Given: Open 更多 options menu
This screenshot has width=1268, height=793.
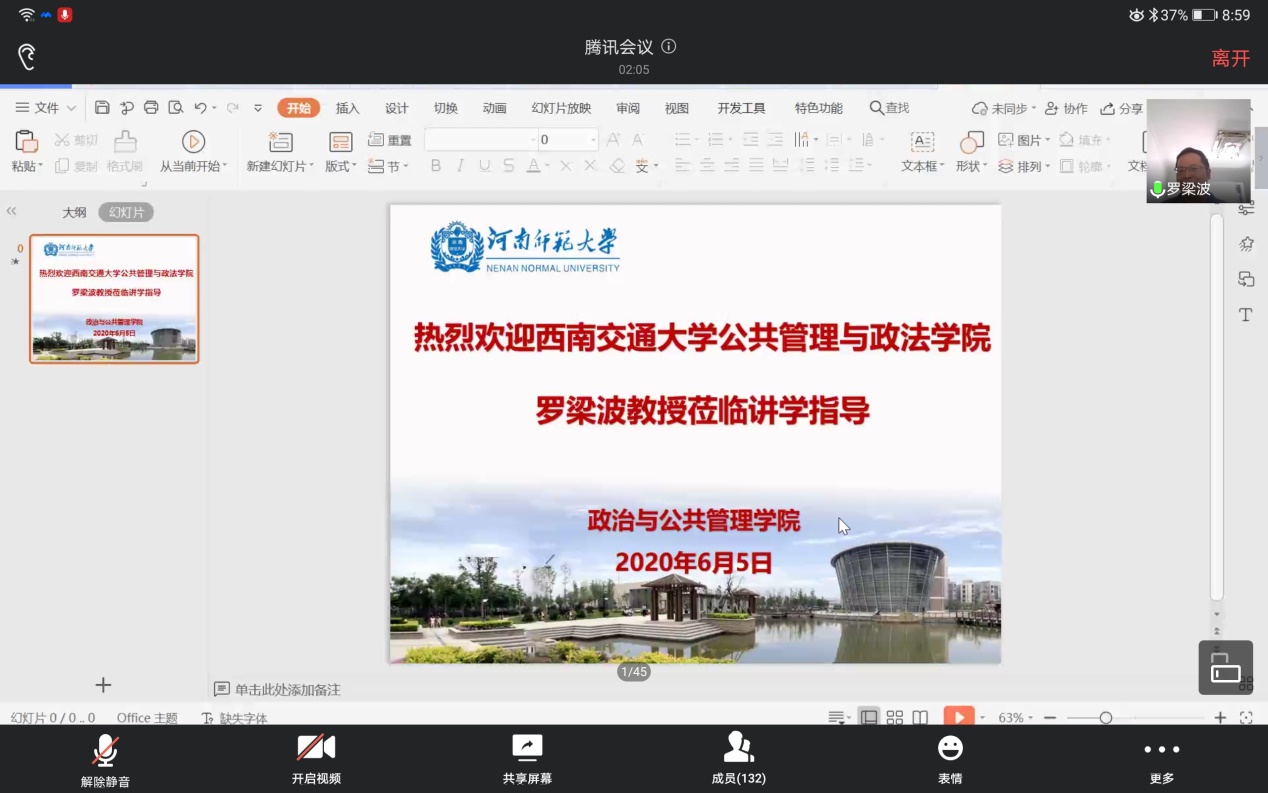Looking at the screenshot, I should click(1161, 759).
